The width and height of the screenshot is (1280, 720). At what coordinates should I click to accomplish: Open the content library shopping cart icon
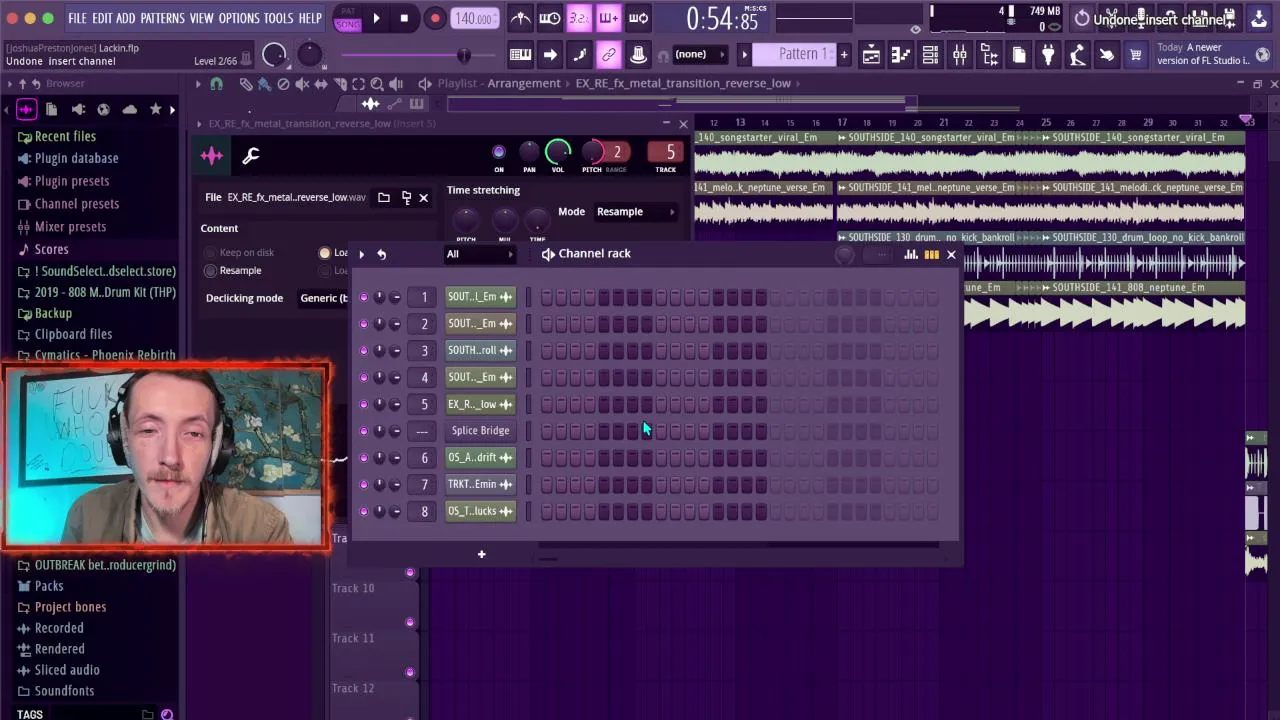[1135, 55]
